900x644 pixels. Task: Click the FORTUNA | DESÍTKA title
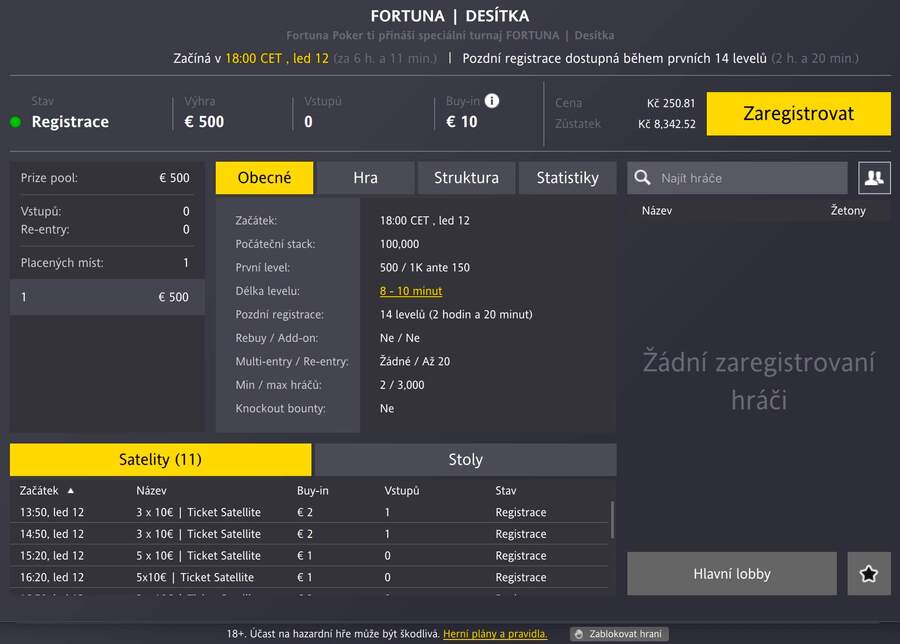tap(450, 16)
